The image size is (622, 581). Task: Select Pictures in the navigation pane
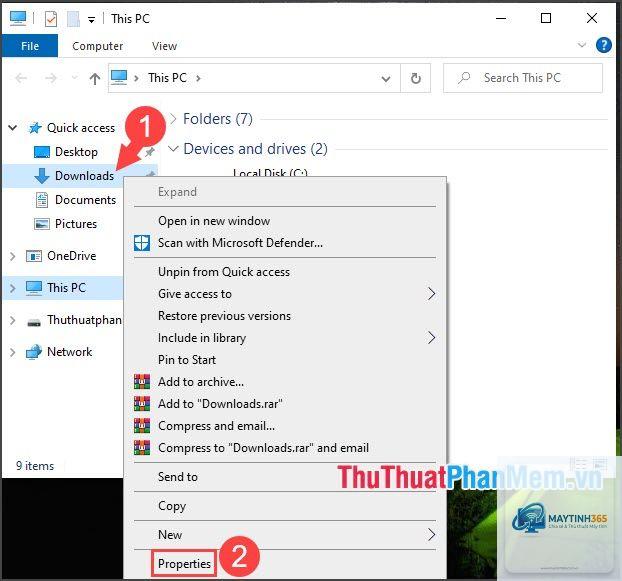(76, 224)
